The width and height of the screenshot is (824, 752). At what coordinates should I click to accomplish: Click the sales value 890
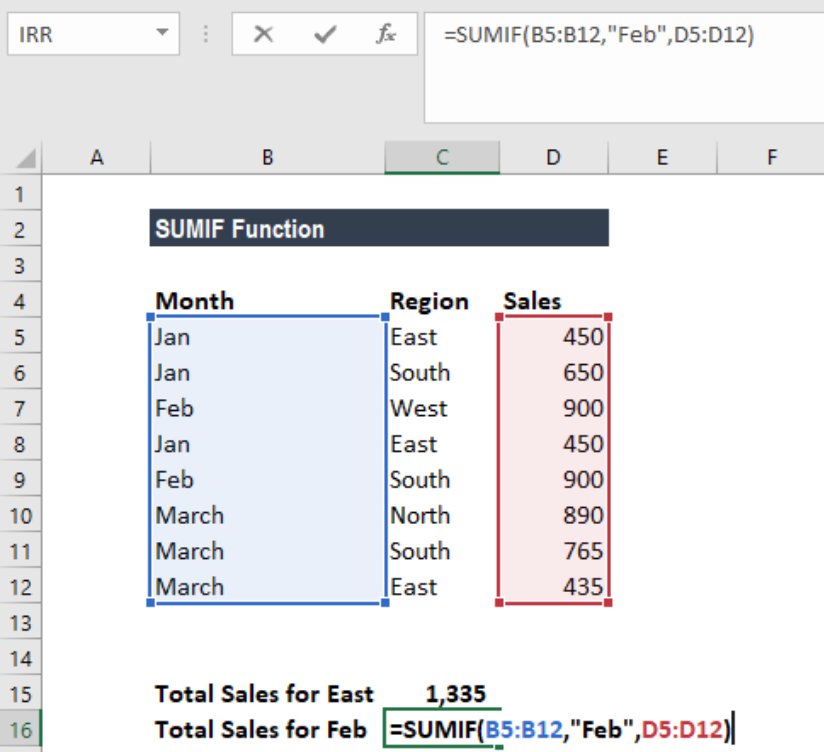tap(553, 516)
